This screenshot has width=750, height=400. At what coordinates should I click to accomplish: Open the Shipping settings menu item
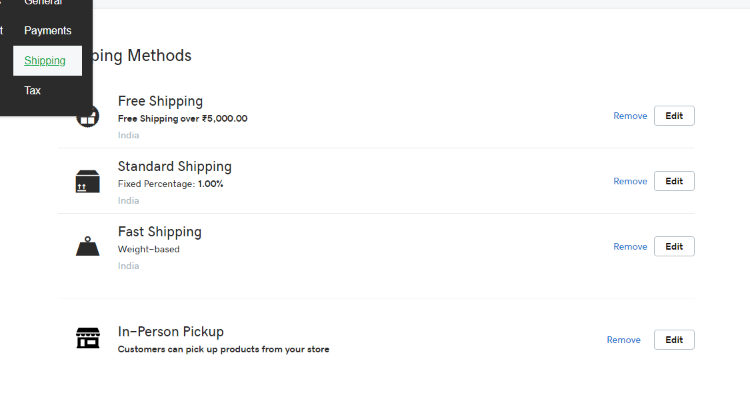click(x=46, y=61)
